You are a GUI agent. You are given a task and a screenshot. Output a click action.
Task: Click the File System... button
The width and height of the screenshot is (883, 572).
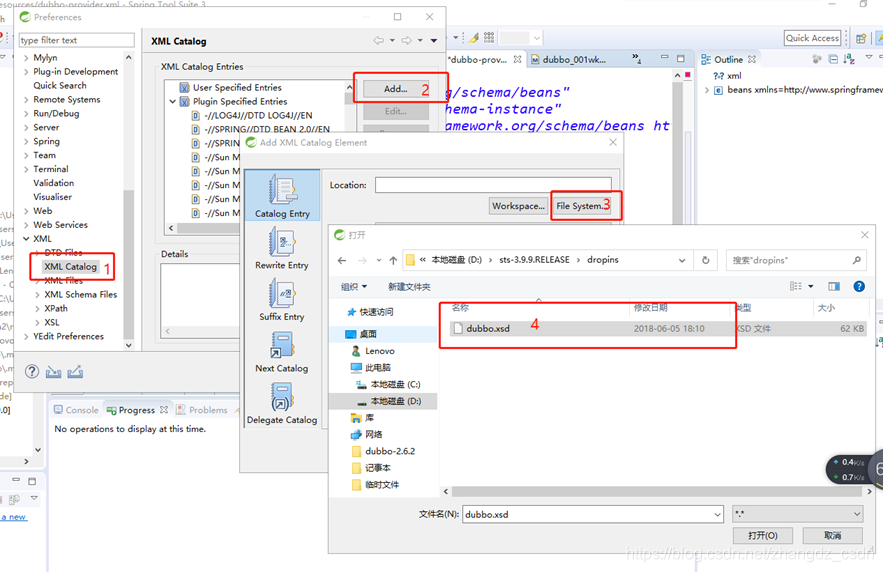(x=582, y=206)
